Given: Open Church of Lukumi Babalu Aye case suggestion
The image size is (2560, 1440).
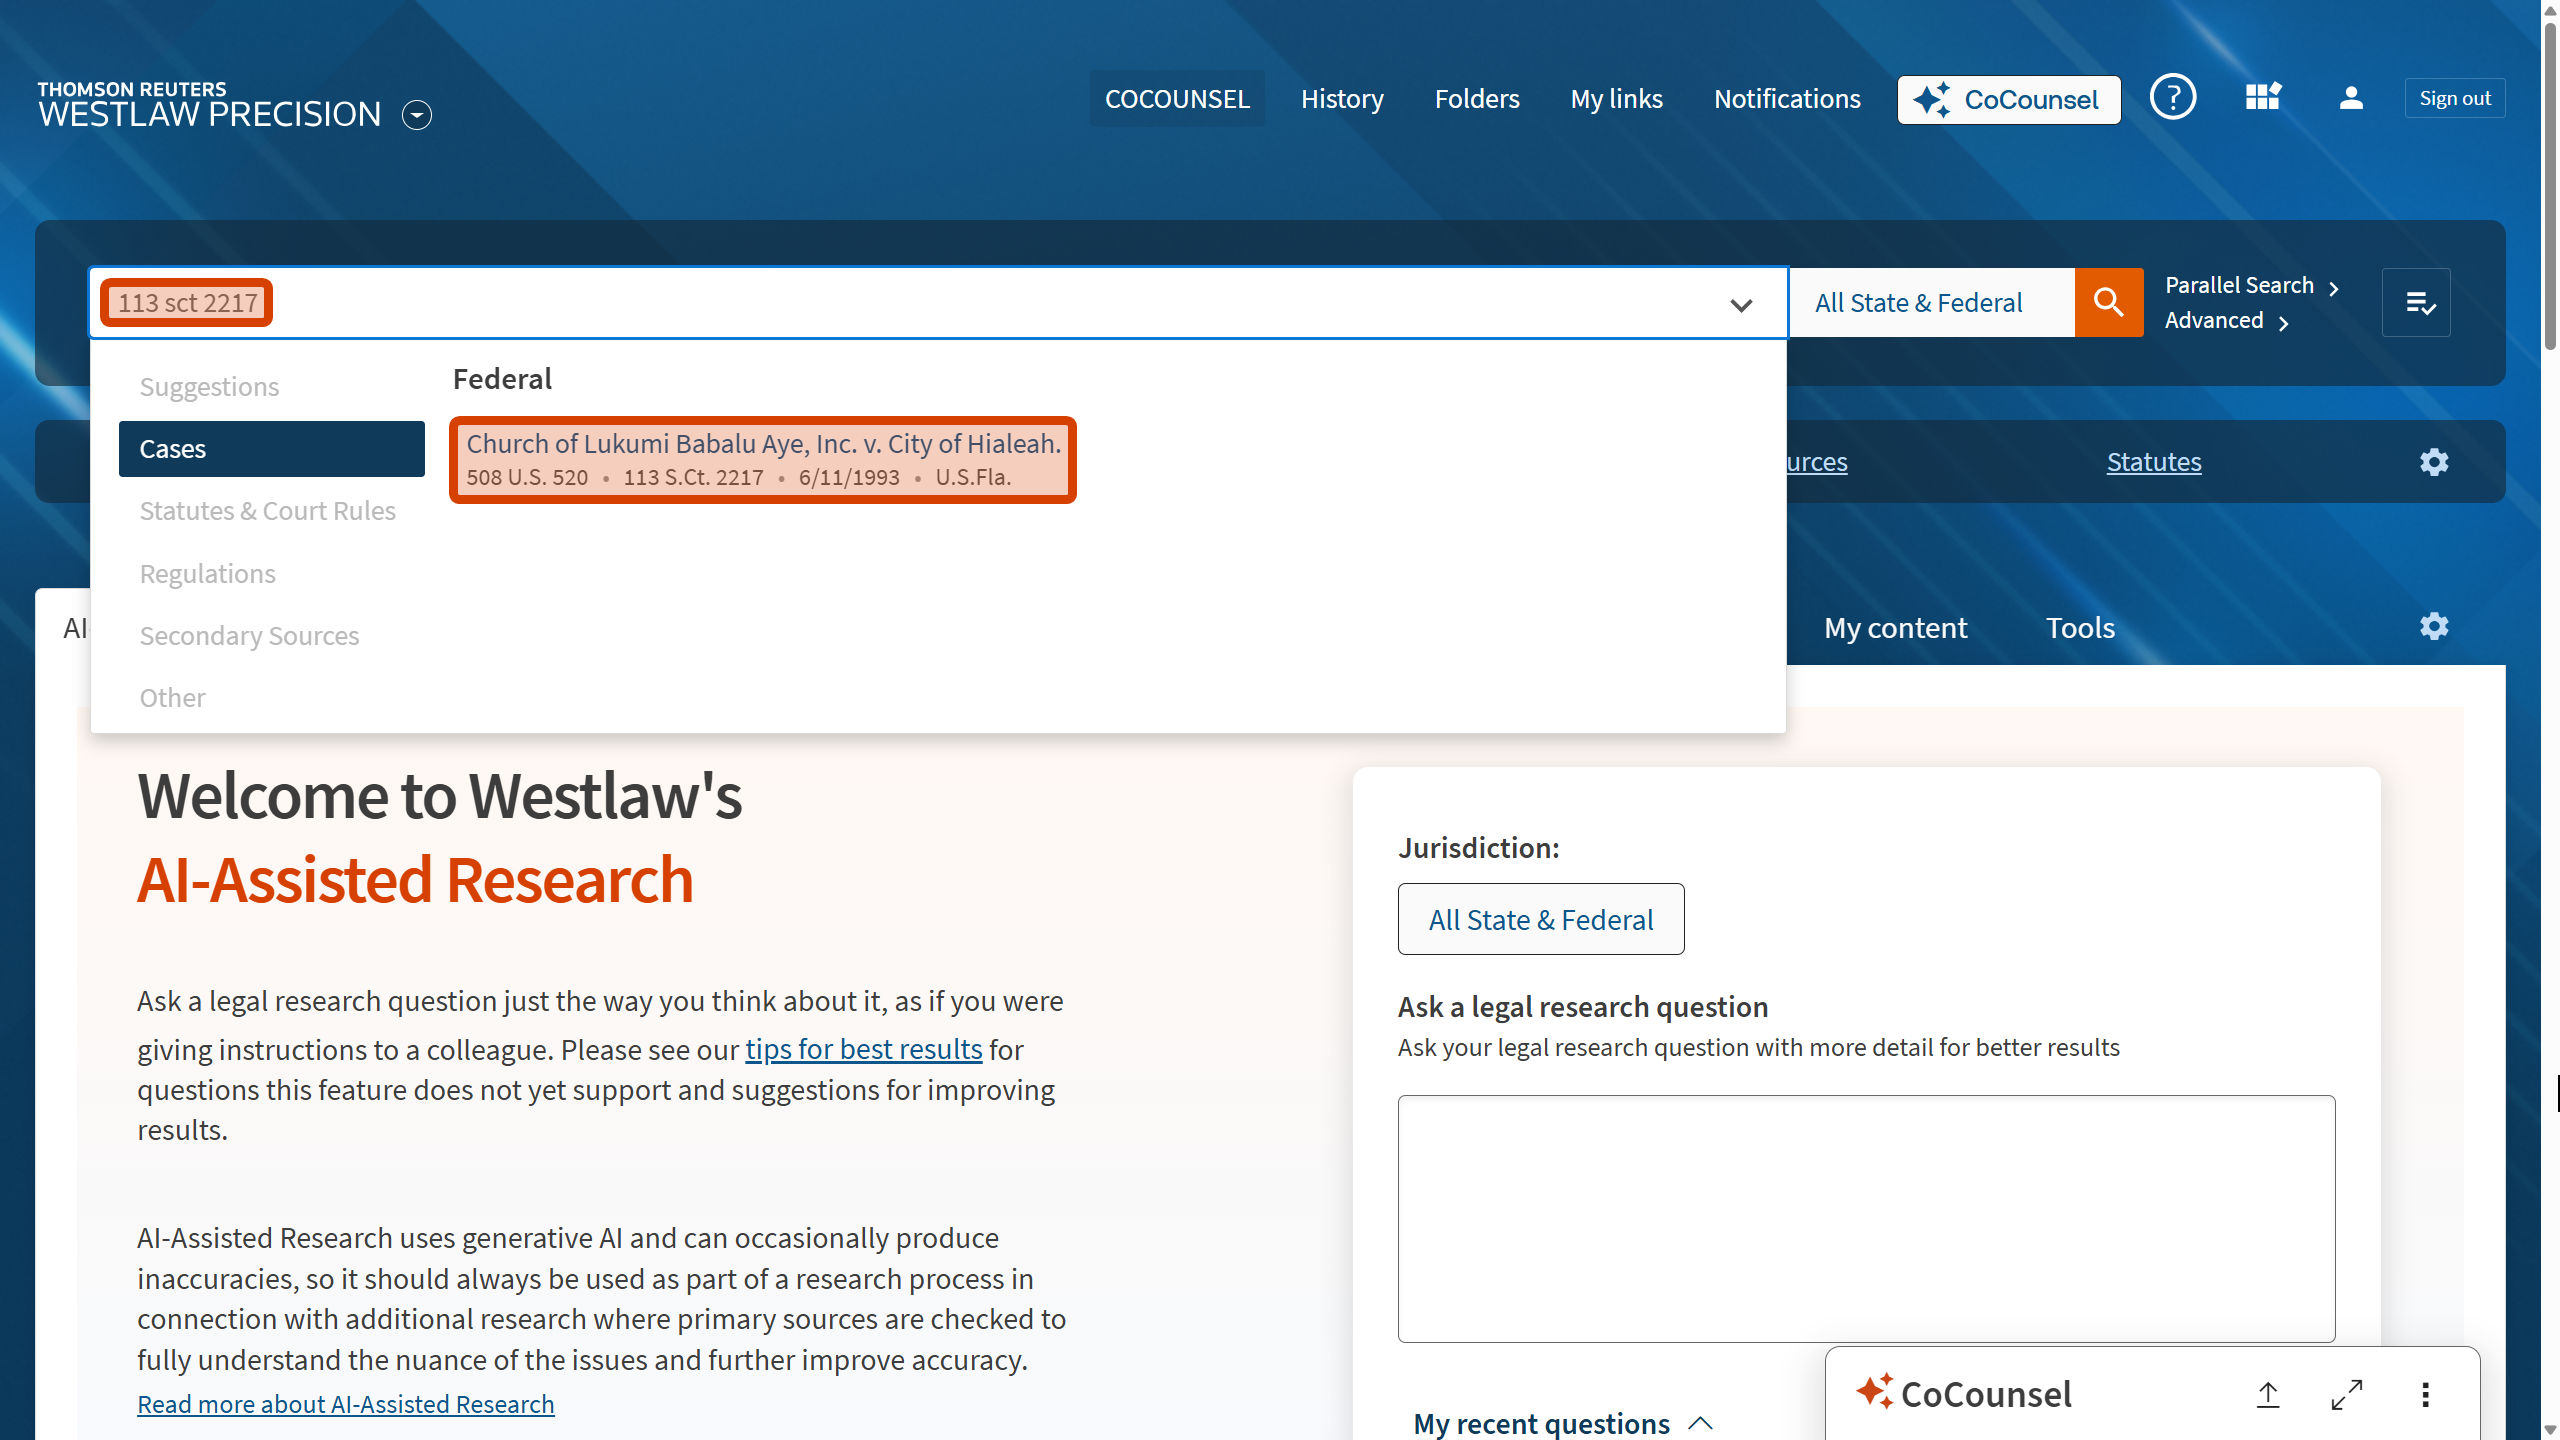Looking at the screenshot, I should (x=762, y=459).
